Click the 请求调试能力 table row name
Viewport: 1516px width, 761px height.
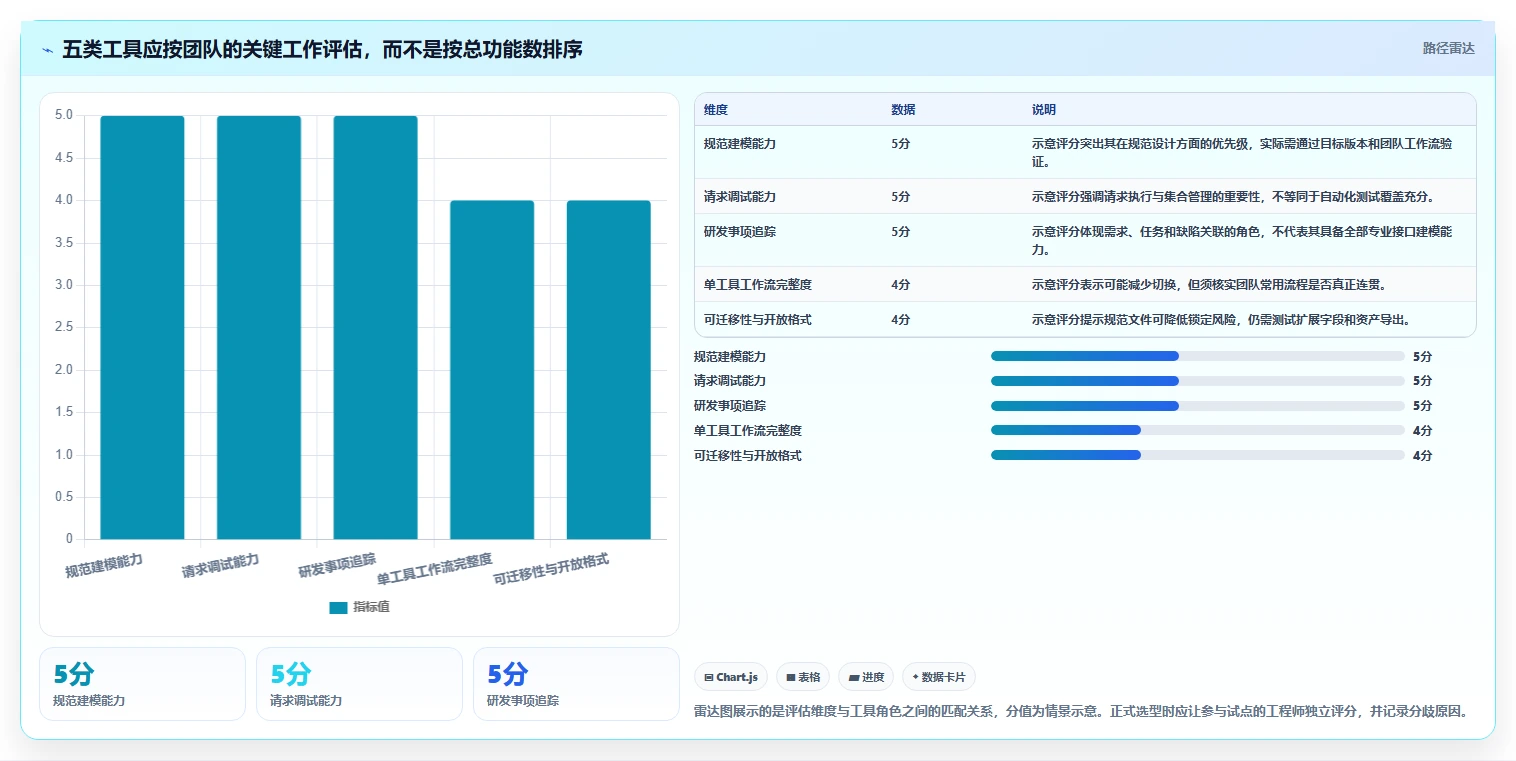click(740, 197)
